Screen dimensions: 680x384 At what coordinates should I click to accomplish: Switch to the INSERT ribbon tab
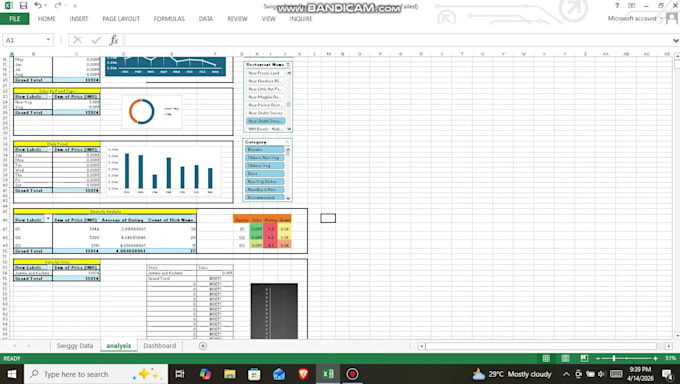(x=79, y=19)
